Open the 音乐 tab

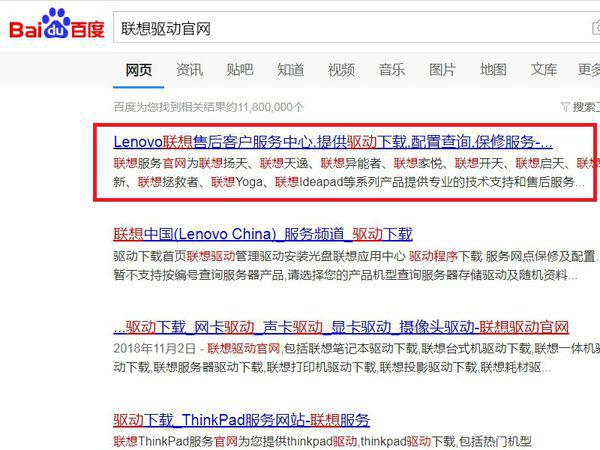click(x=392, y=70)
